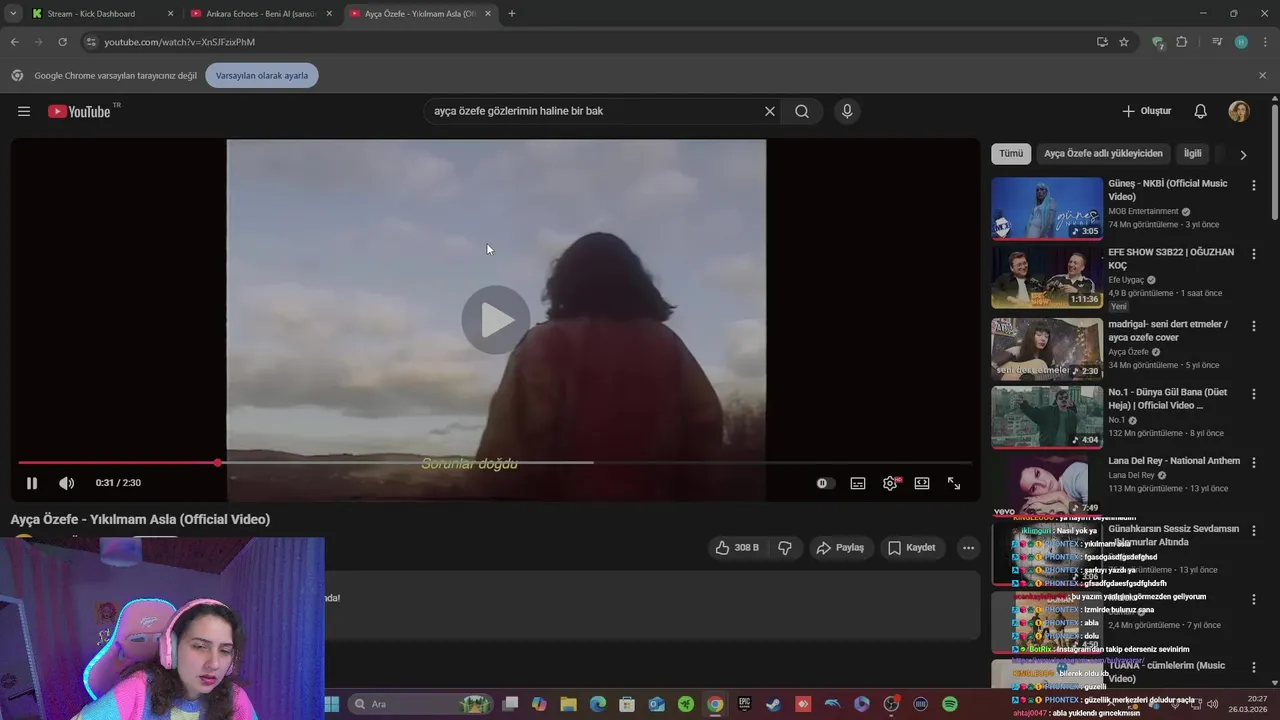Click MOB Entertainment channel name
Viewport: 1280px width, 720px height.
pos(1143,212)
